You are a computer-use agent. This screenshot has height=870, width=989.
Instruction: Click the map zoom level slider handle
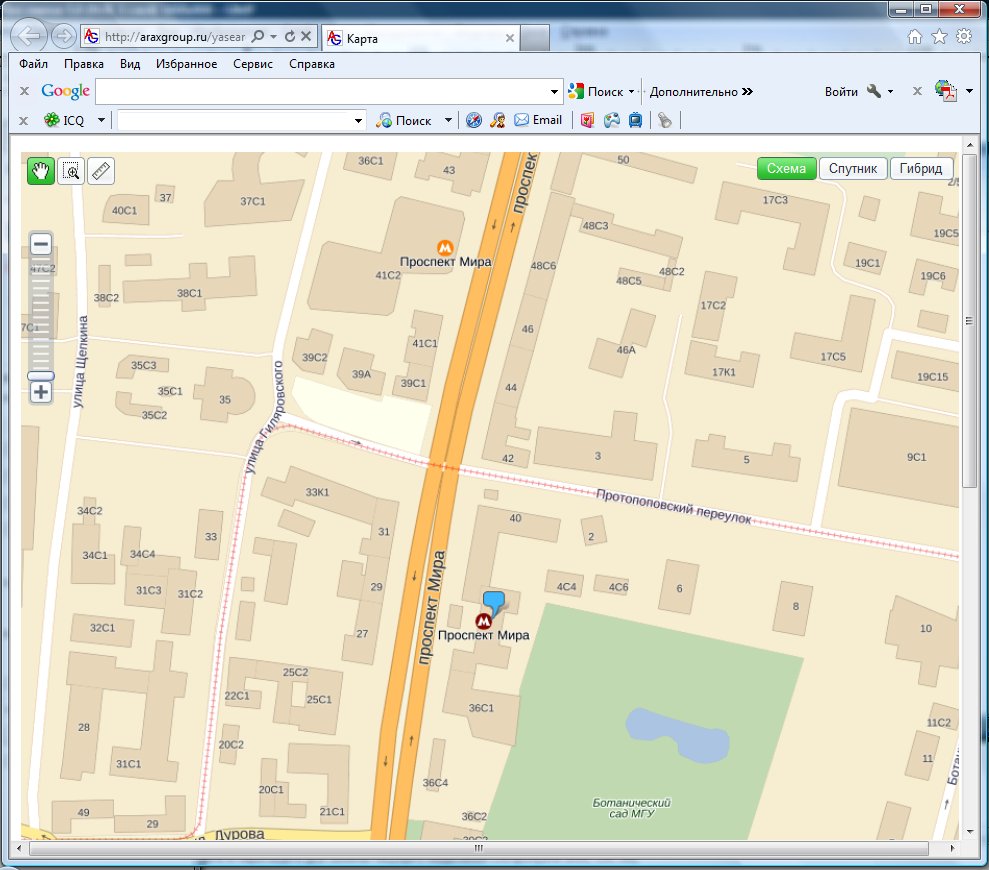[41, 376]
